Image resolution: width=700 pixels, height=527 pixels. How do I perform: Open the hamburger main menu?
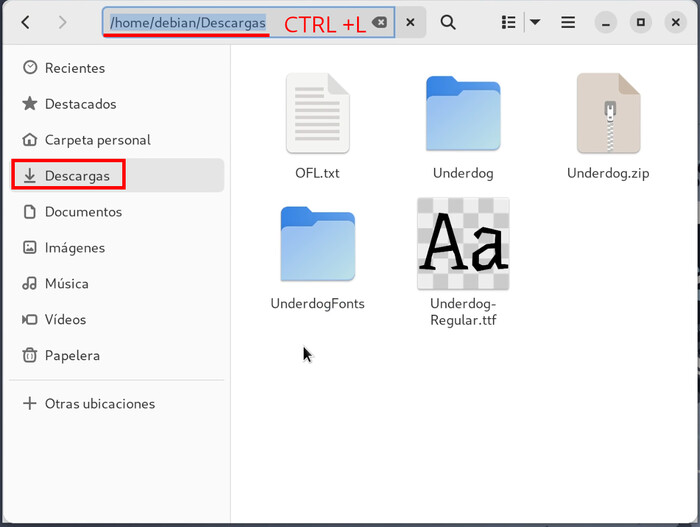(568, 22)
